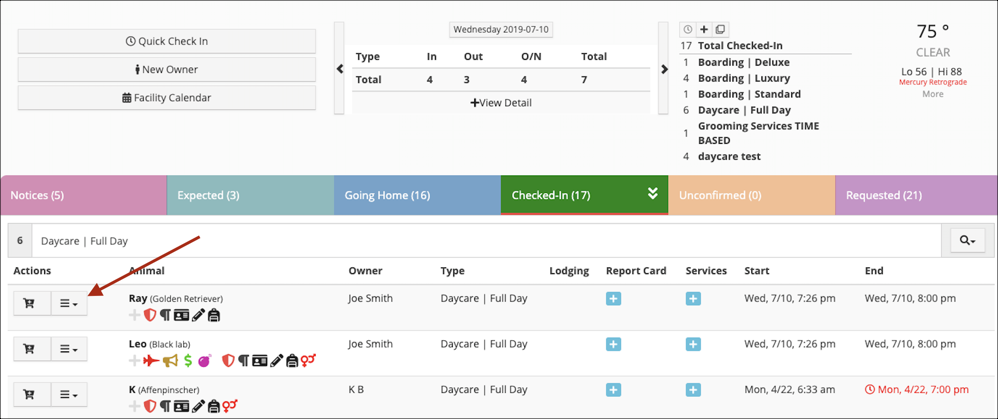
Task: Switch to the Expected (3) tab
Action: click(x=250, y=195)
